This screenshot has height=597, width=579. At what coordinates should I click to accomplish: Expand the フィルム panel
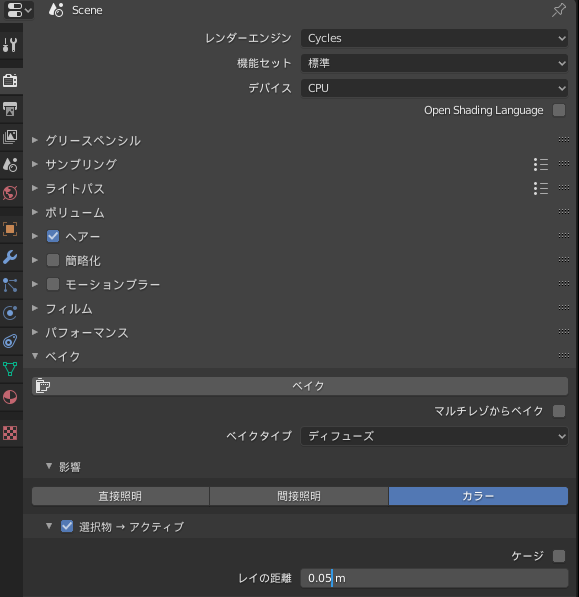click(x=35, y=308)
